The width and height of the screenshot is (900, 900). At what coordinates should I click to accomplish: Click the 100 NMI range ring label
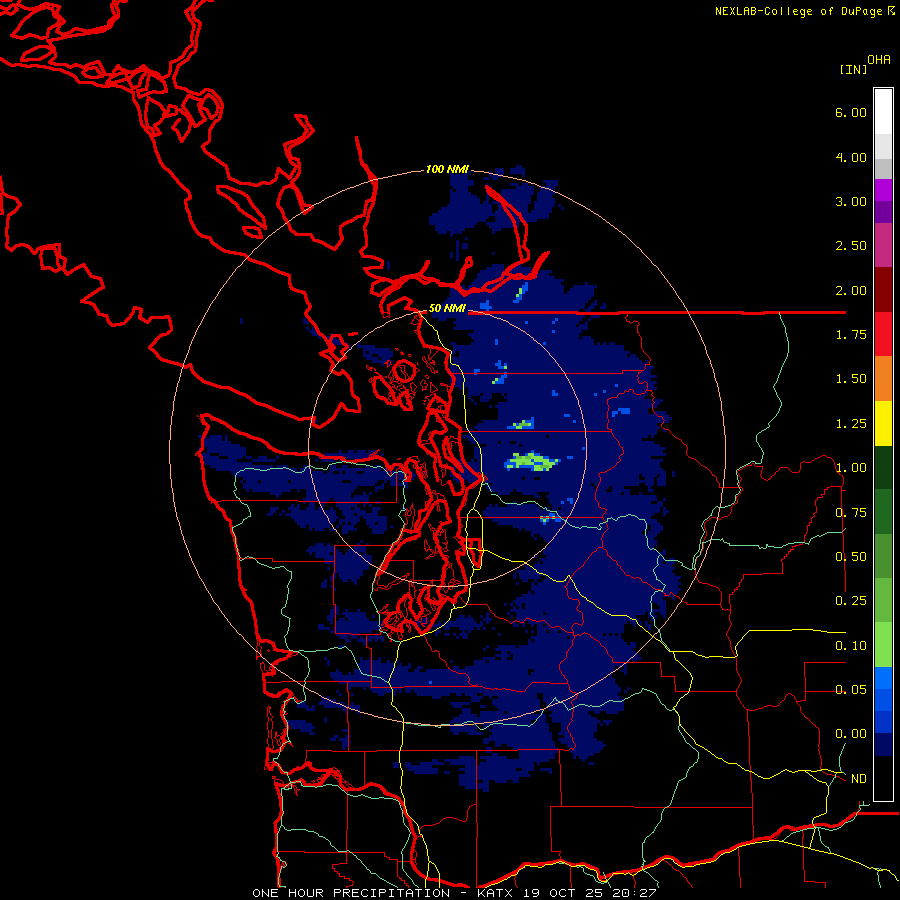[x=447, y=169]
